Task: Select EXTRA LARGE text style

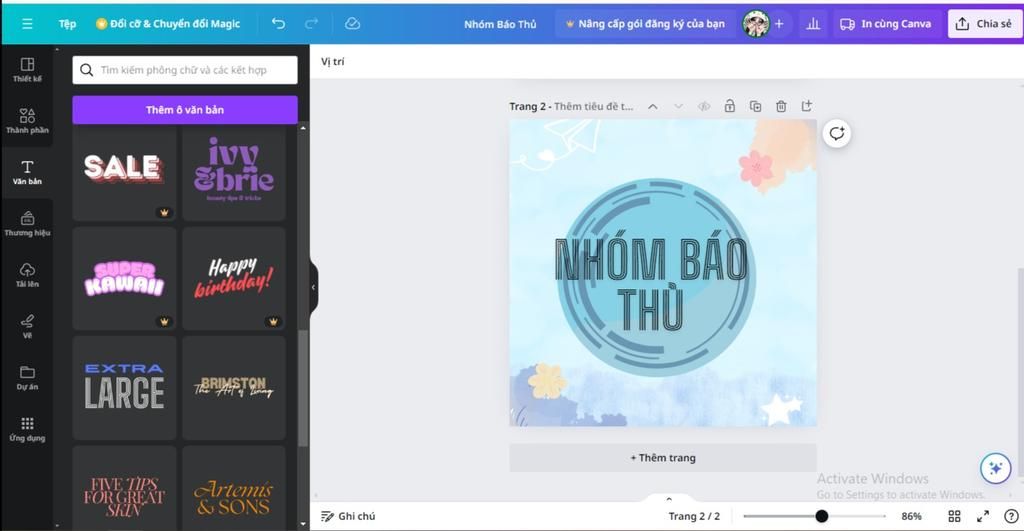Action: [x=124, y=388]
